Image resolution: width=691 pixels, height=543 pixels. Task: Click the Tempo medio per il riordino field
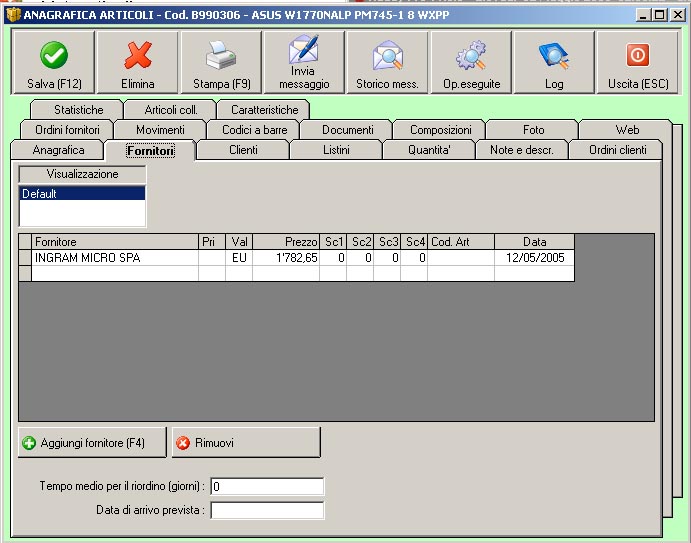pyautogui.click(x=267, y=487)
